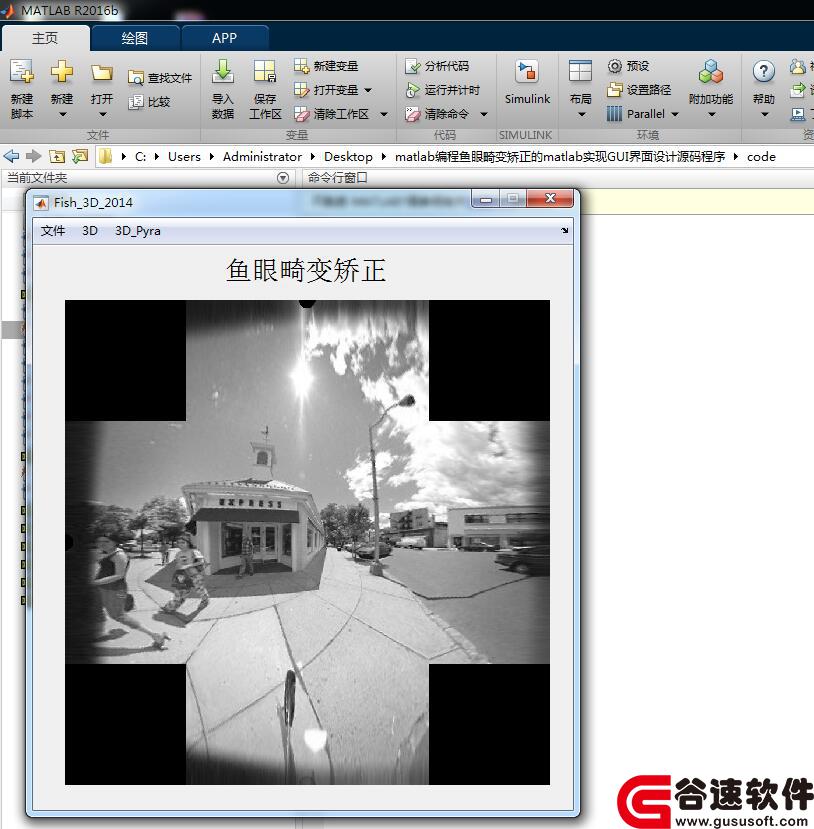
Task: Click the Back arrow in address bar
Action: point(11,156)
